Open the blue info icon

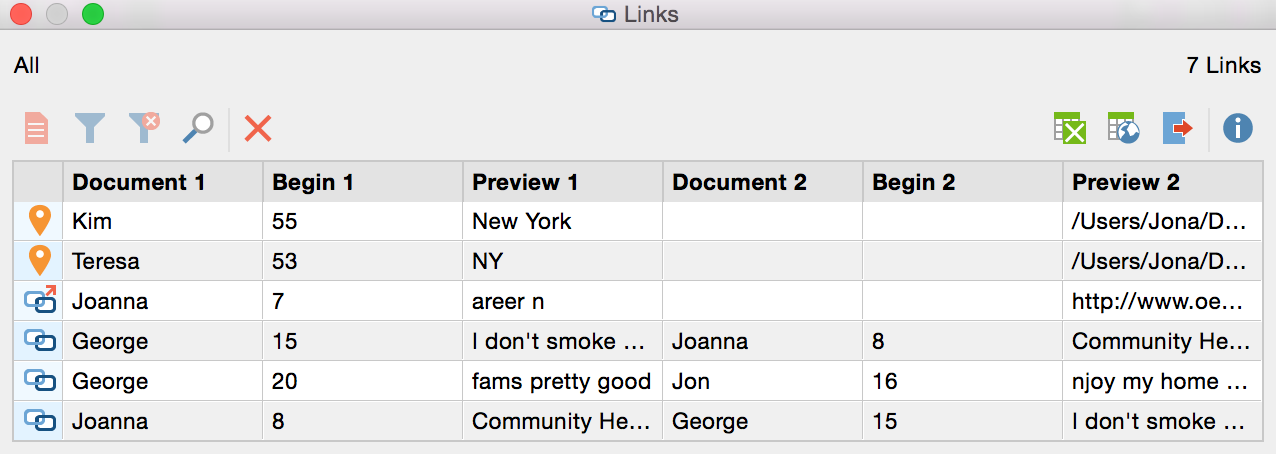pos(1238,128)
